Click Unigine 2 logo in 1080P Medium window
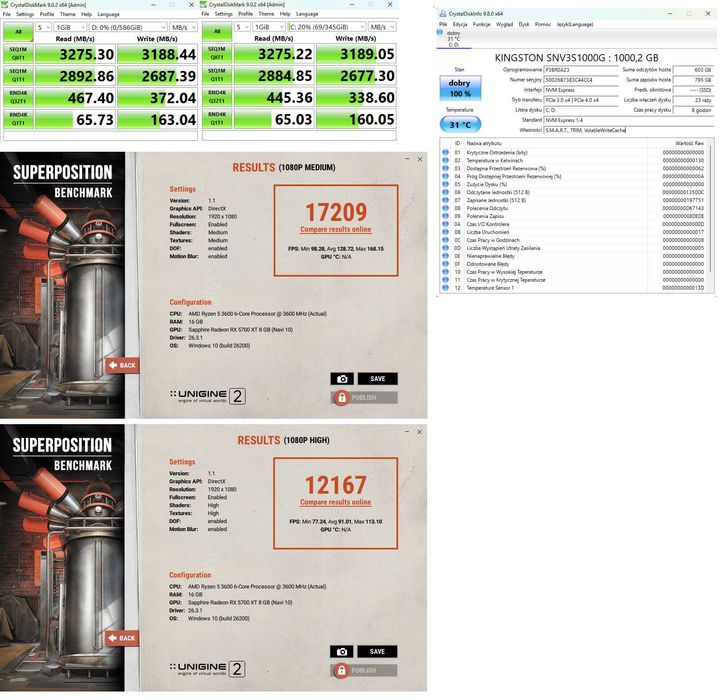Screen dimensions: 725x700 (x=208, y=396)
